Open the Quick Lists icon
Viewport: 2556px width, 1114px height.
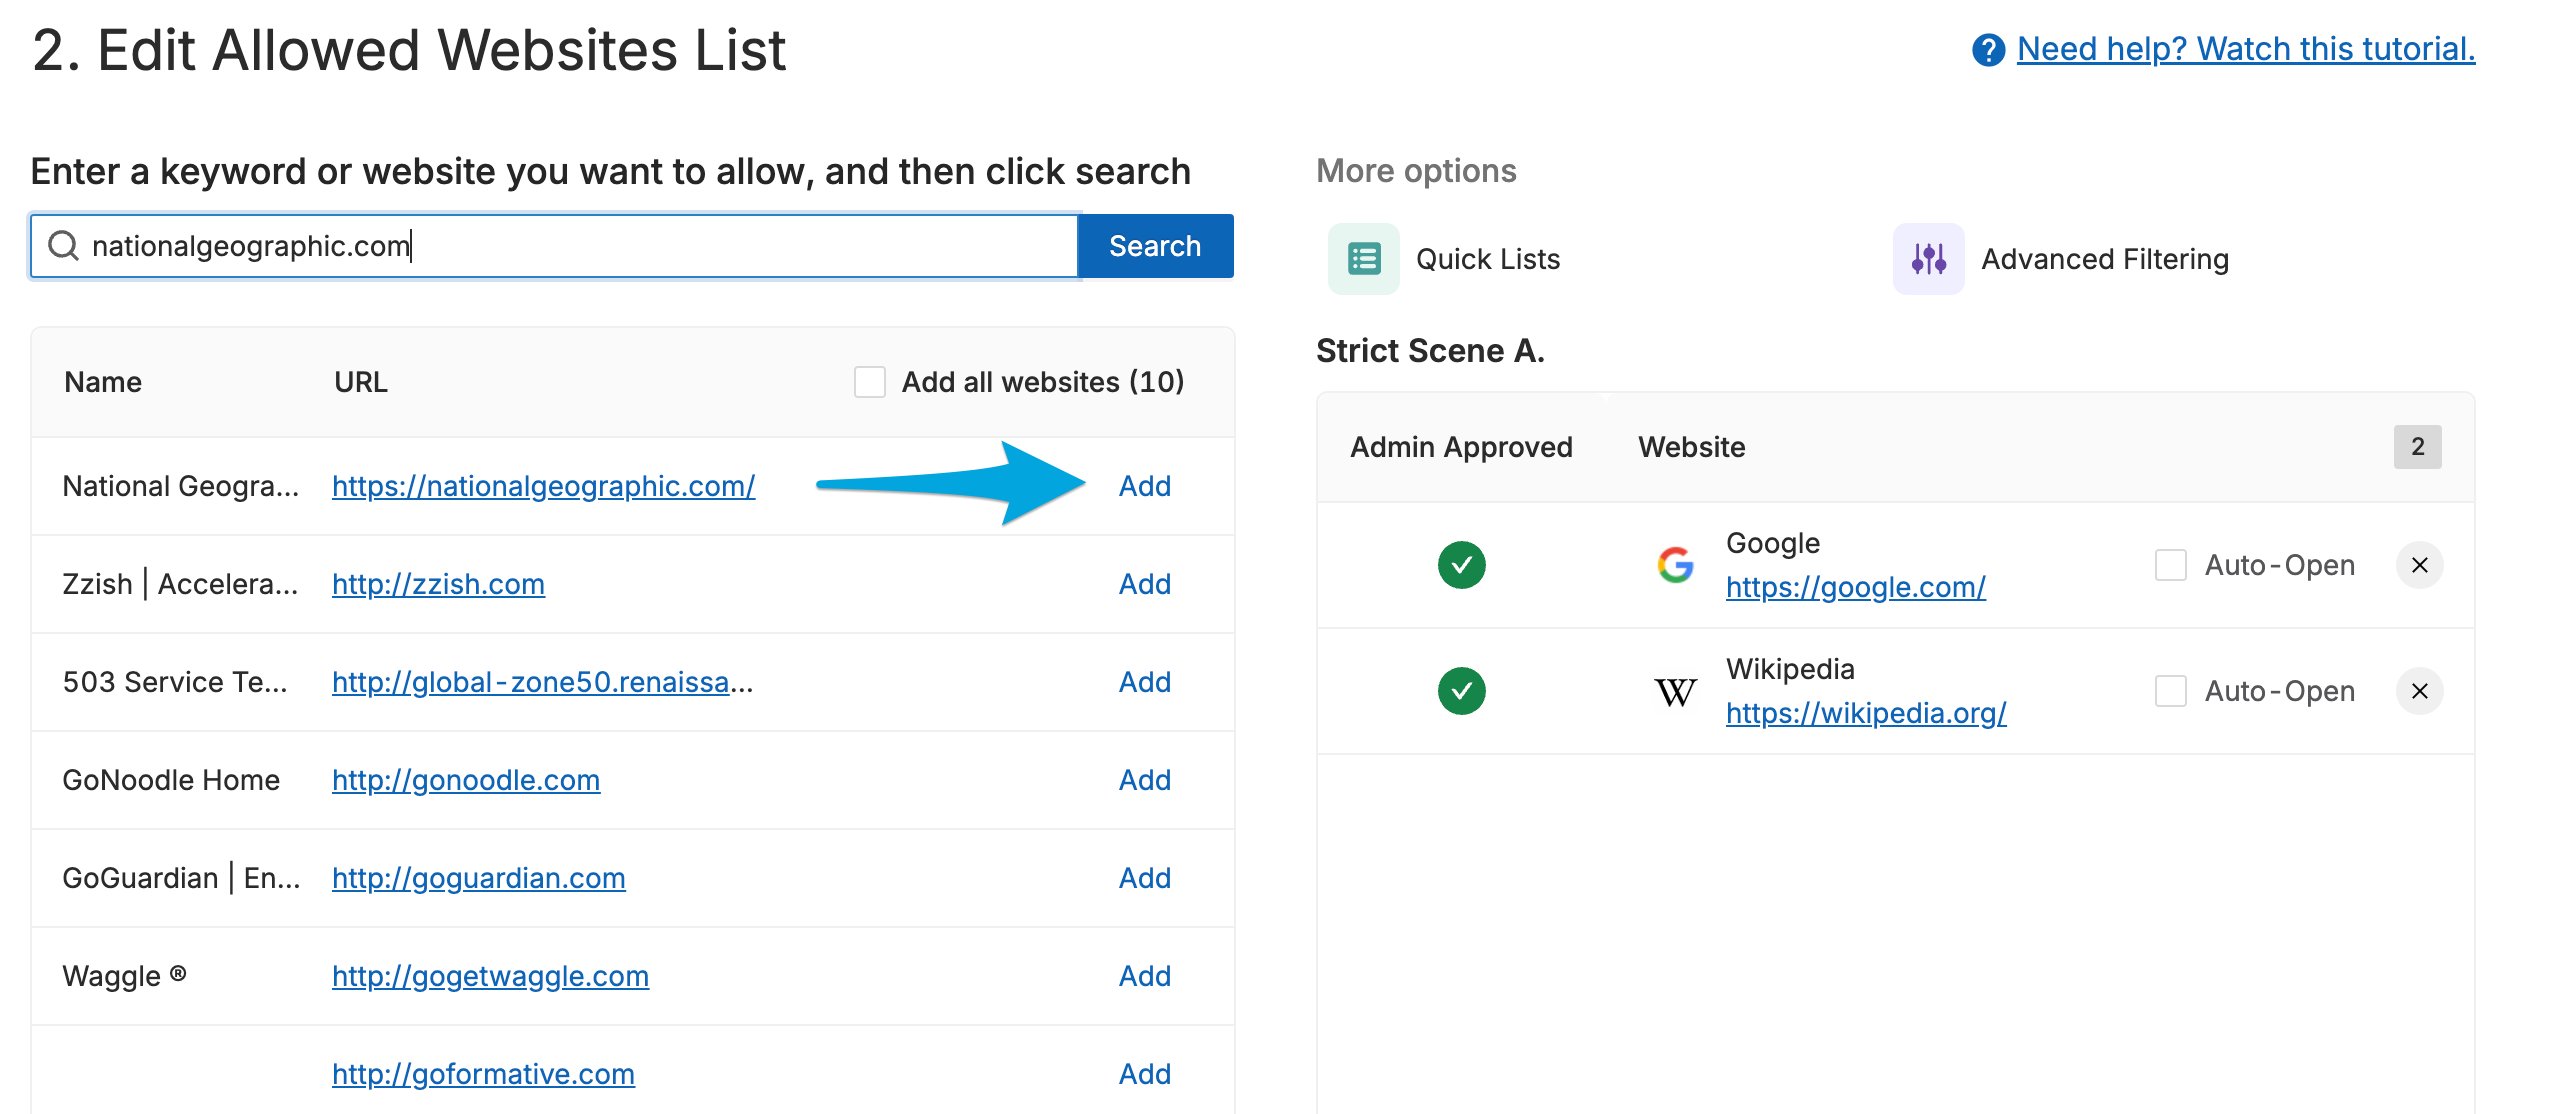click(x=1363, y=259)
